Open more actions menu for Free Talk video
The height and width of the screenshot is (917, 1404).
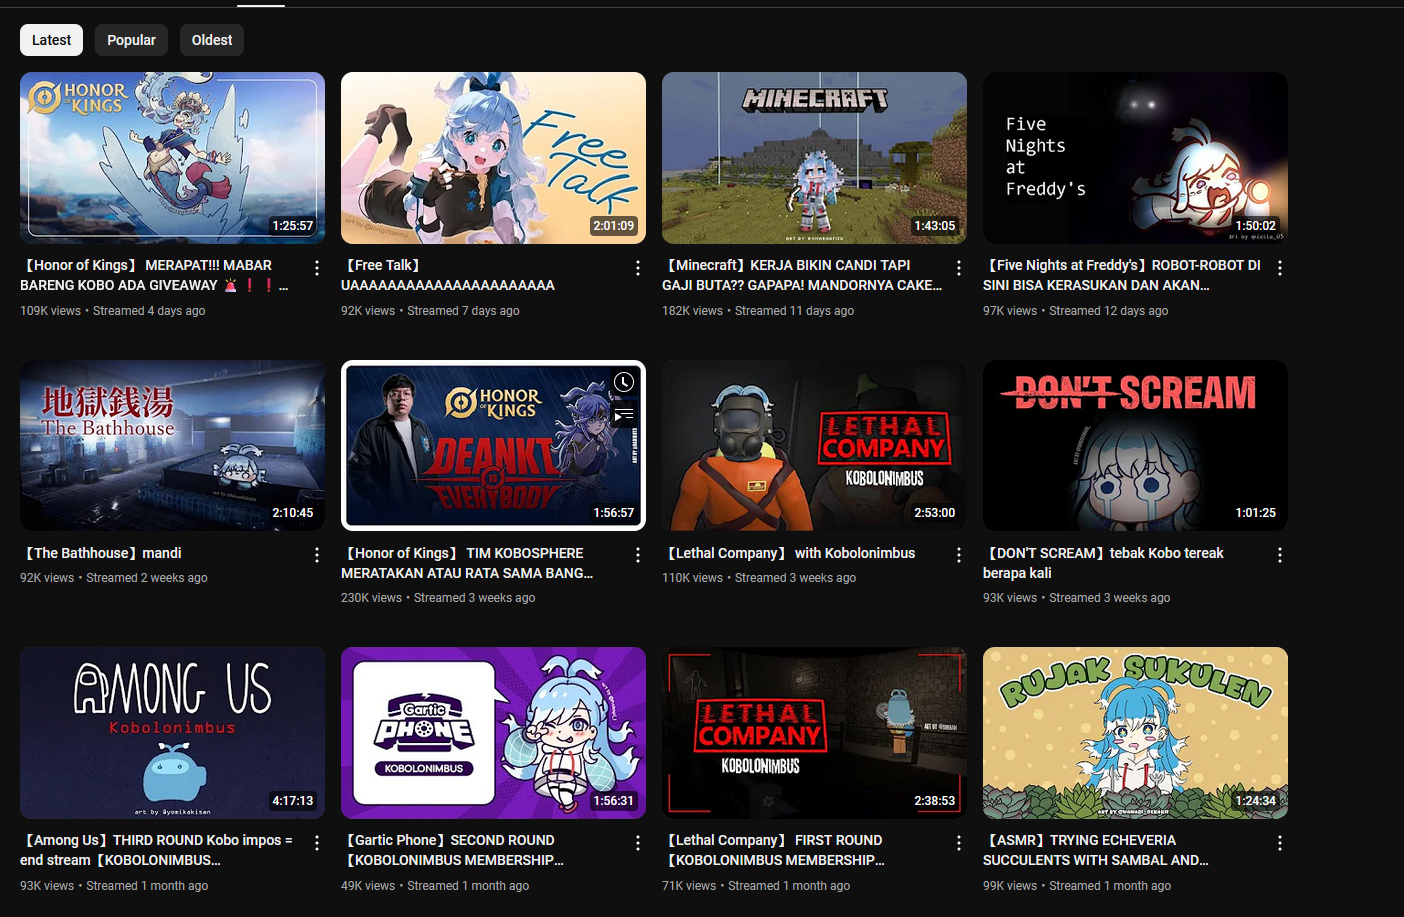click(x=638, y=268)
